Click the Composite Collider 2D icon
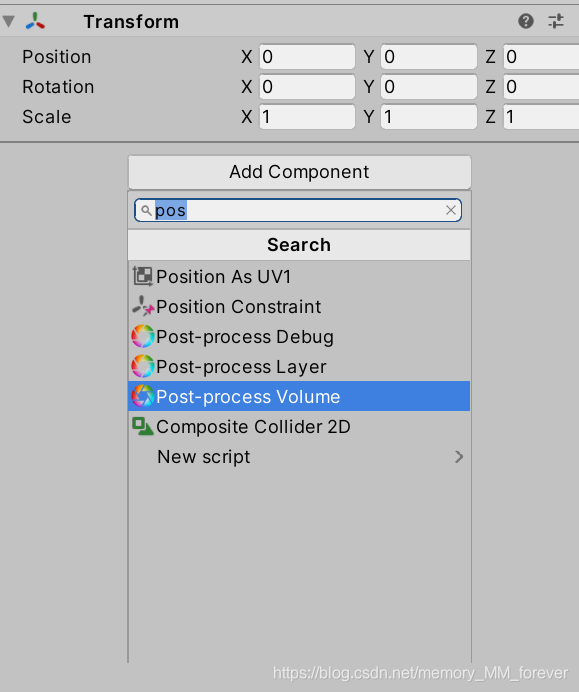This screenshot has height=692, width=579. click(143, 426)
